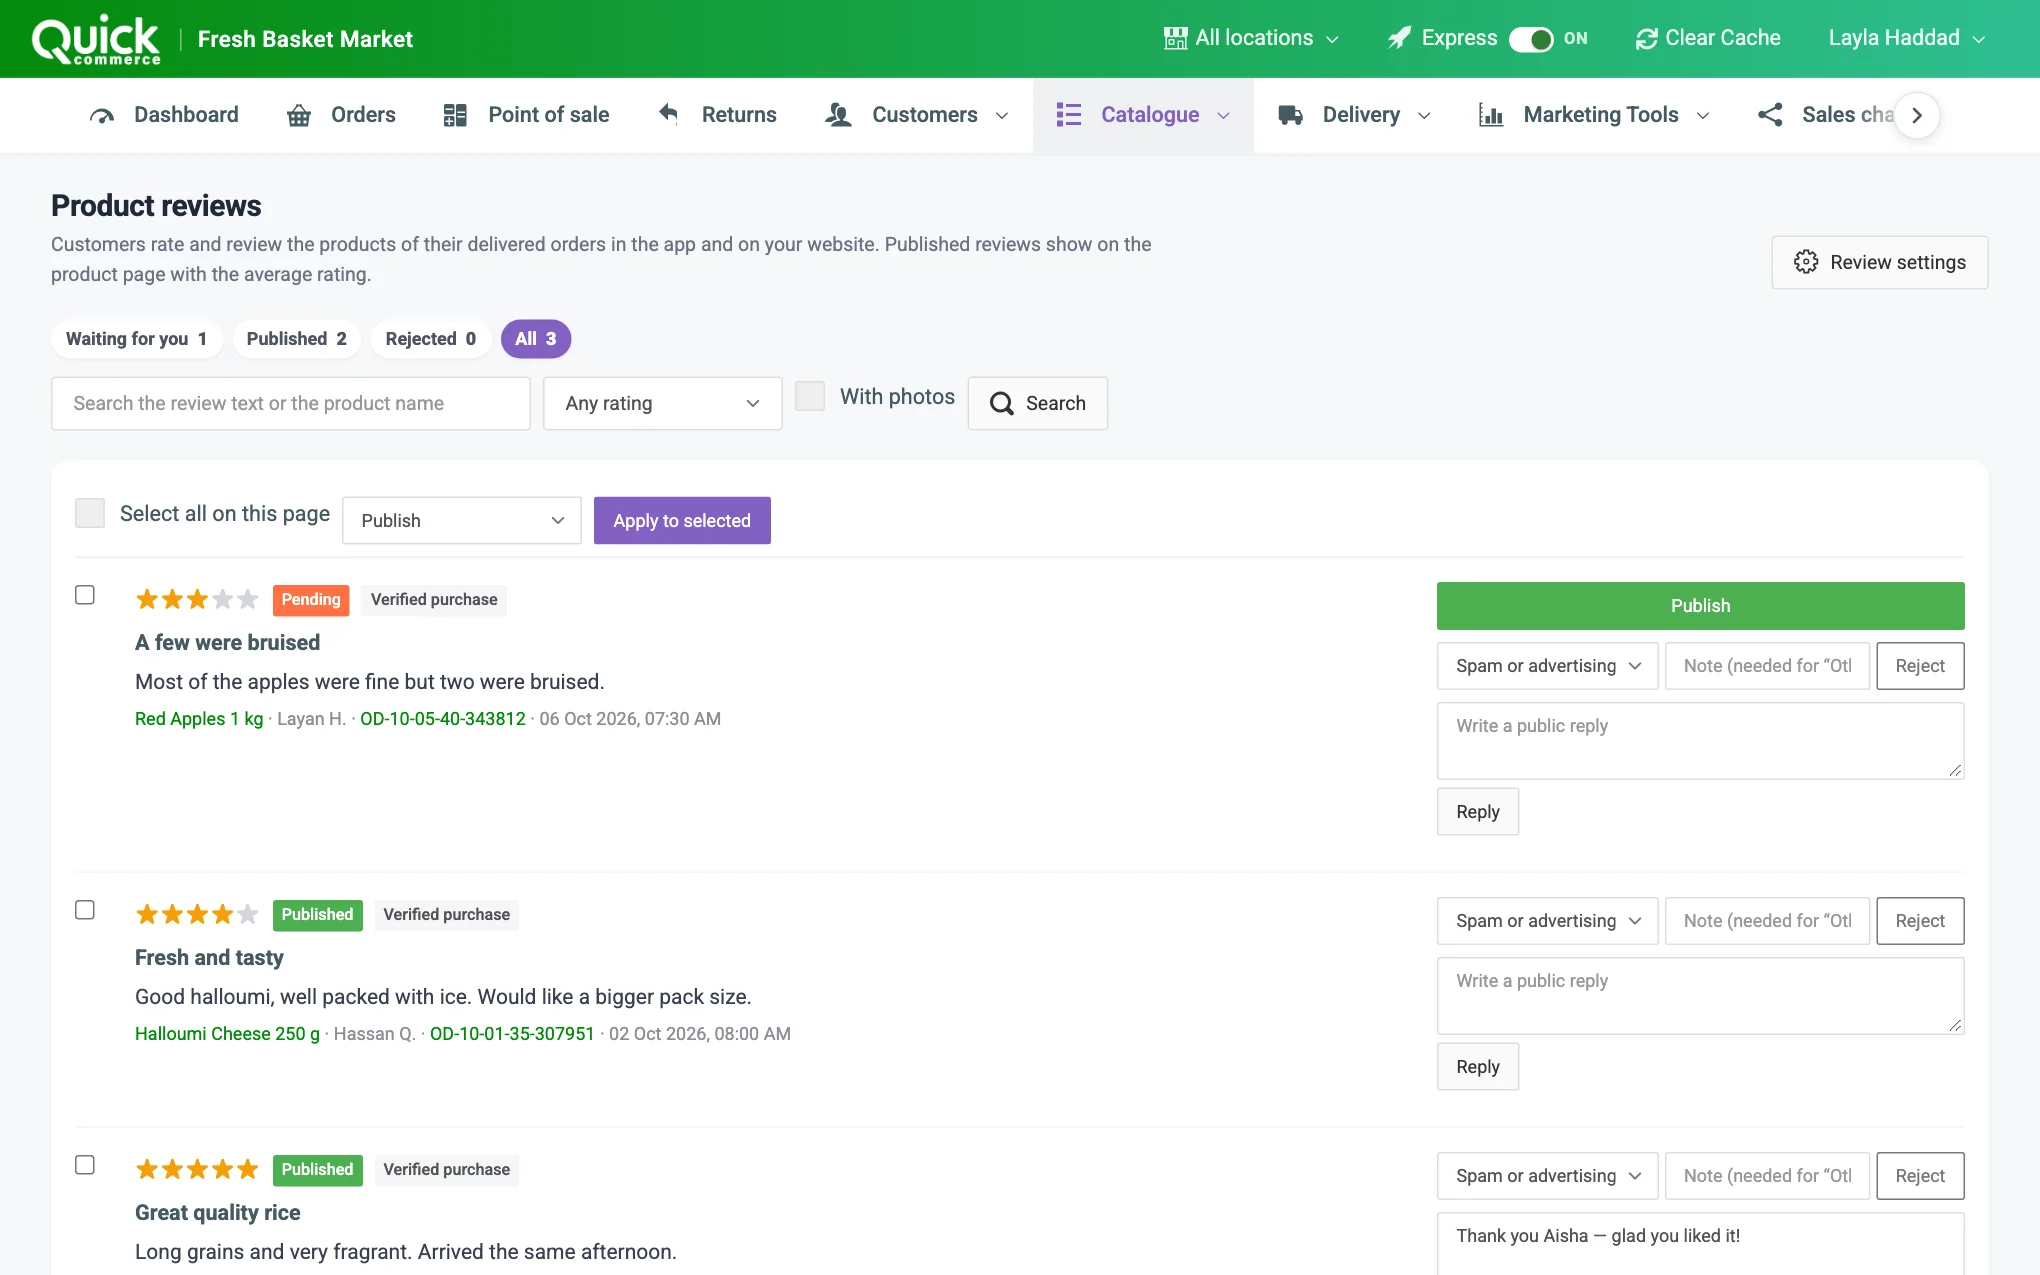Switch to Published reviews tab
This screenshot has height=1275, width=2040.
296,339
